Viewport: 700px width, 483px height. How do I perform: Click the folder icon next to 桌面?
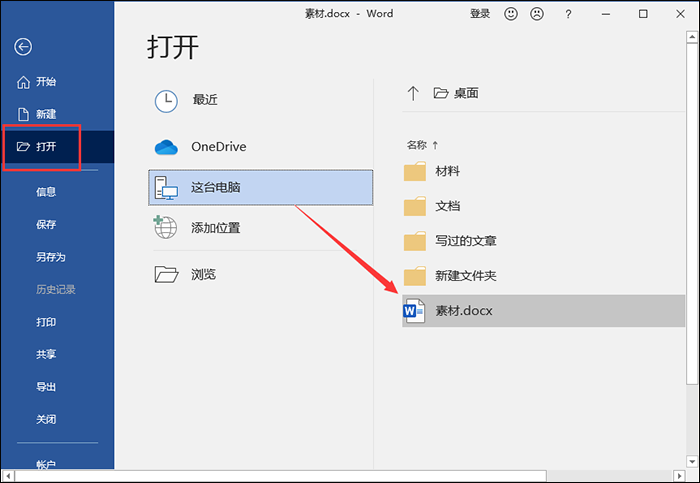pyautogui.click(x=441, y=93)
